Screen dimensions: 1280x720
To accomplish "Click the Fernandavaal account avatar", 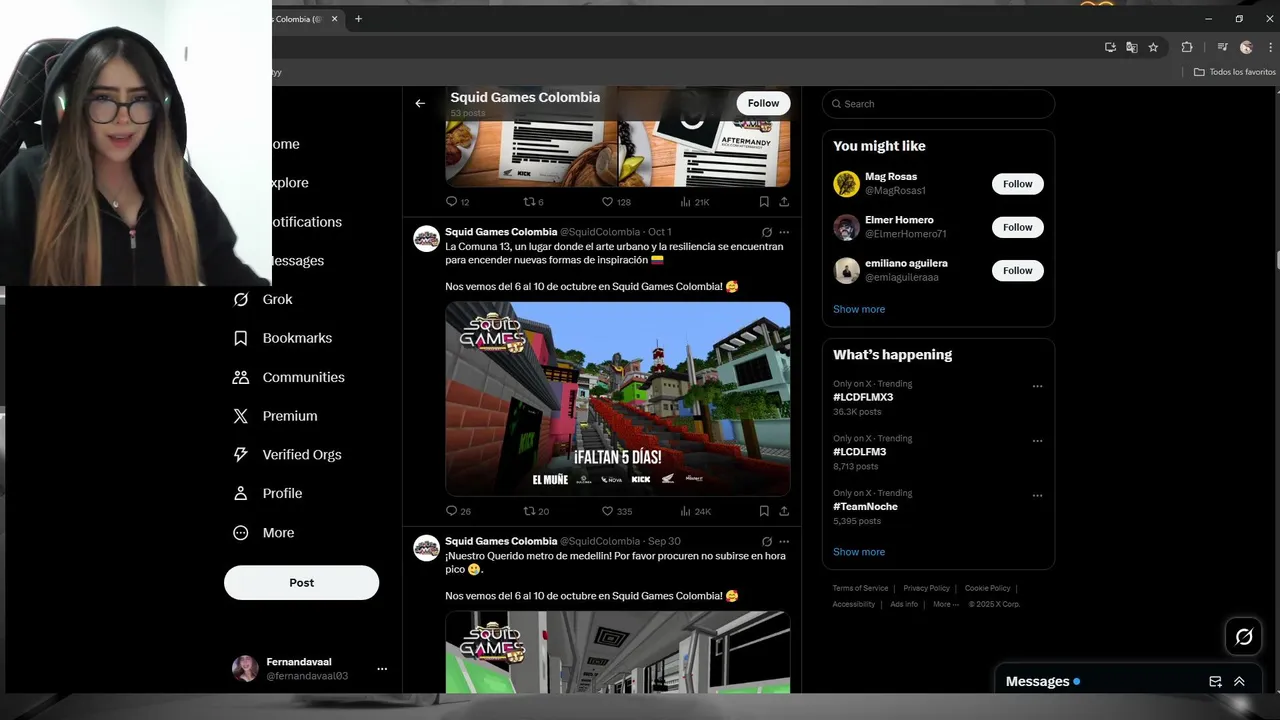I will pyautogui.click(x=245, y=669).
